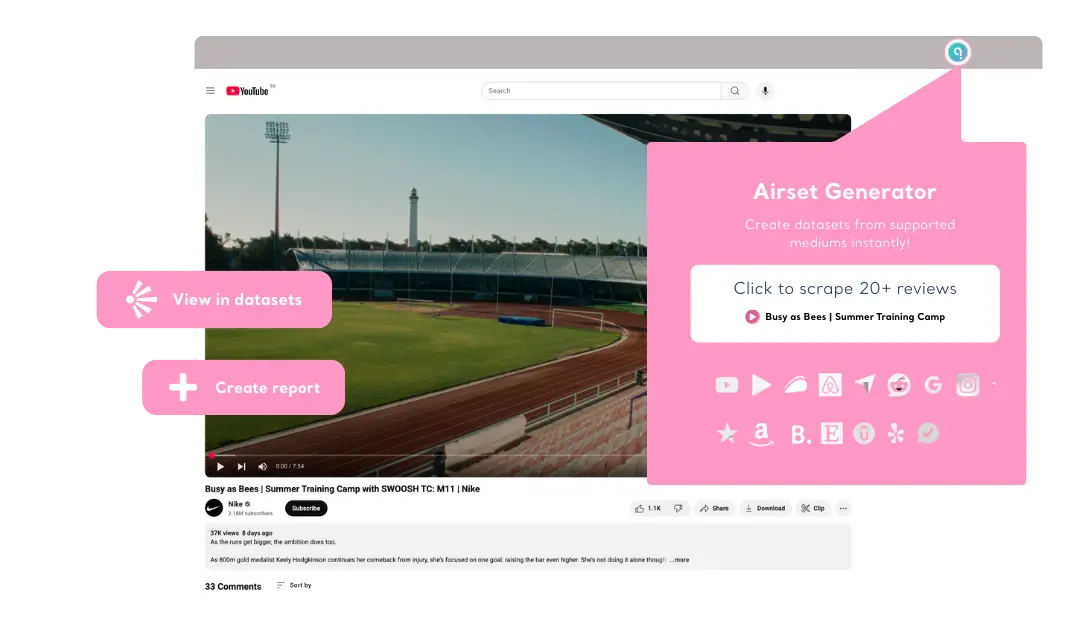Open the YouTube hamburger menu

[210, 90]
